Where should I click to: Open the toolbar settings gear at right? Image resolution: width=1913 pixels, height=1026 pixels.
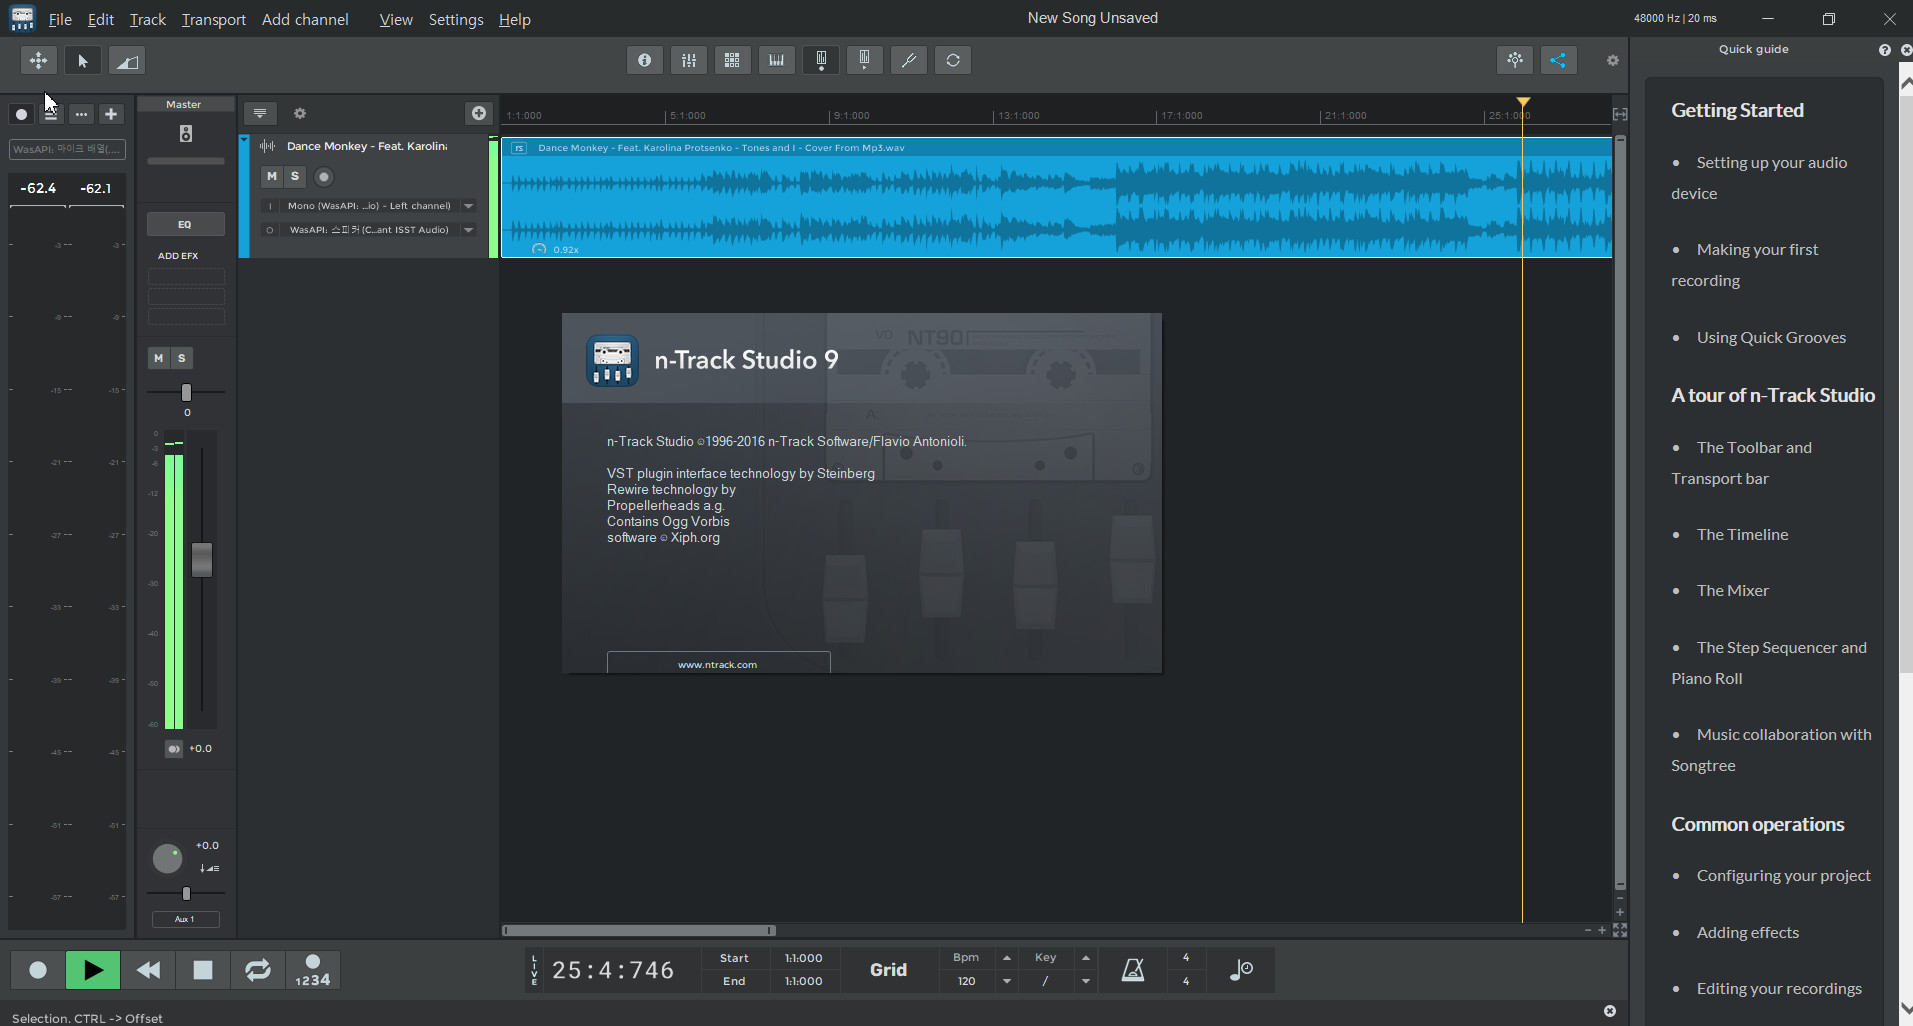tap(1612, 61)
